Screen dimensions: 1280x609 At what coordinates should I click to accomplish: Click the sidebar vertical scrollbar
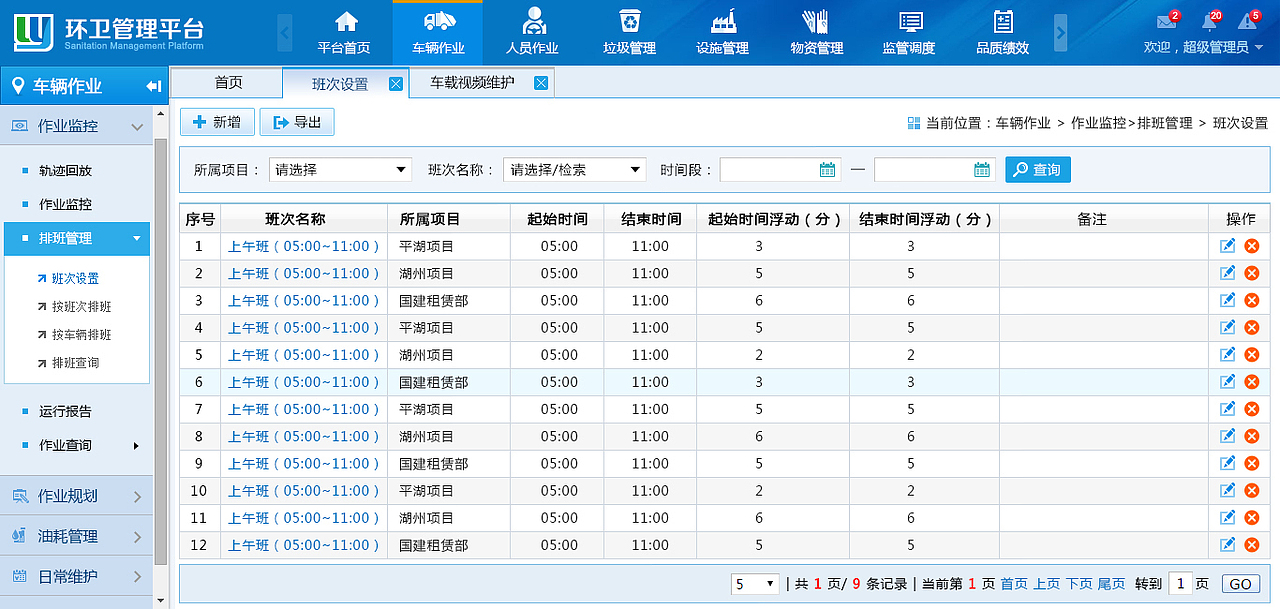click(x=160, y=350)
